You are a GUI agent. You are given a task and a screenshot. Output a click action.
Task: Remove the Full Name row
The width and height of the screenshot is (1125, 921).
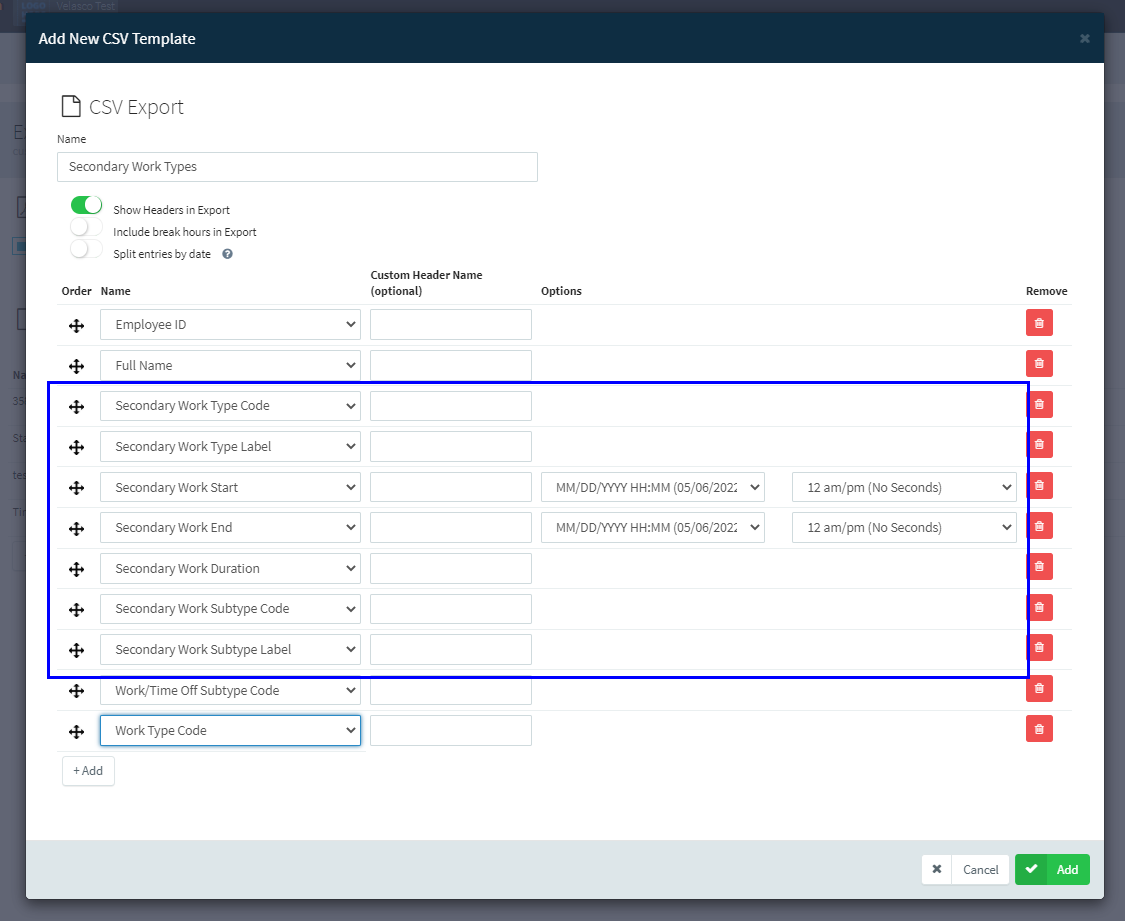1039,364
